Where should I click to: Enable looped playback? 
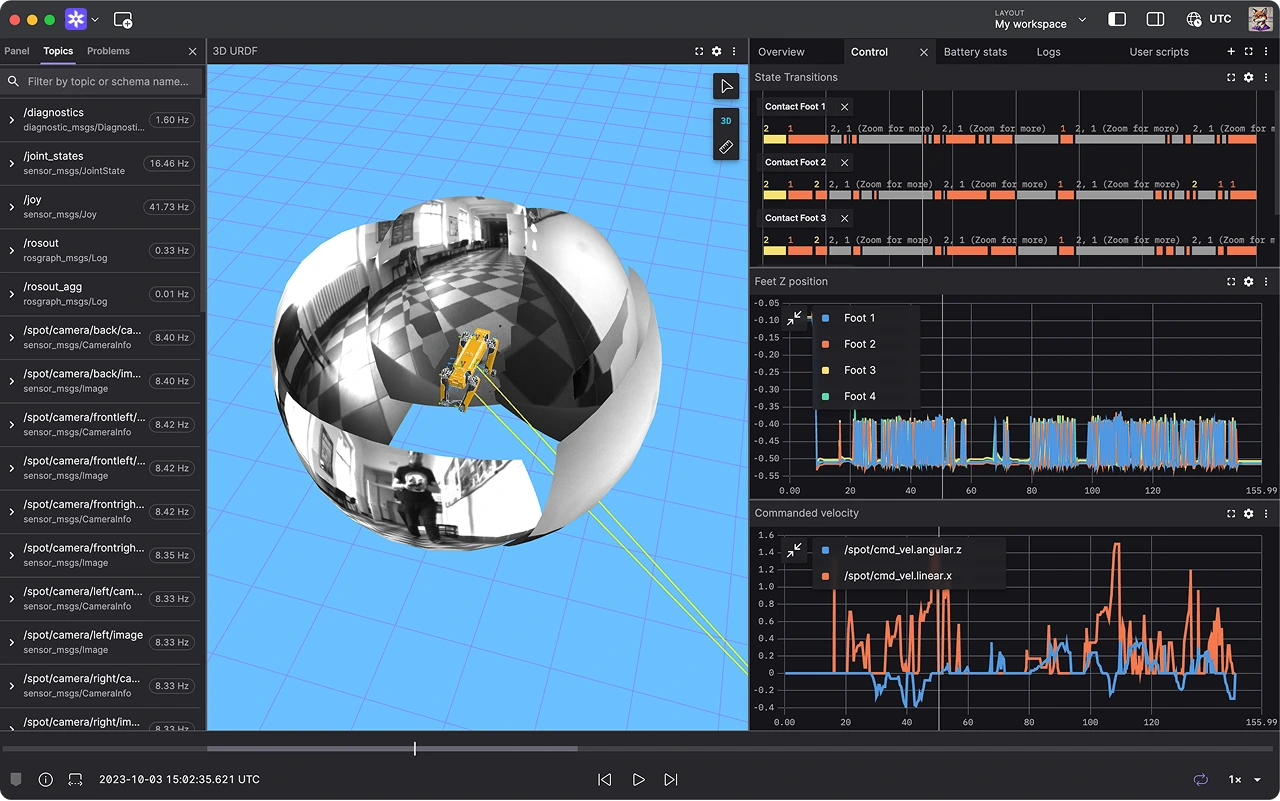pos(1201,779)
